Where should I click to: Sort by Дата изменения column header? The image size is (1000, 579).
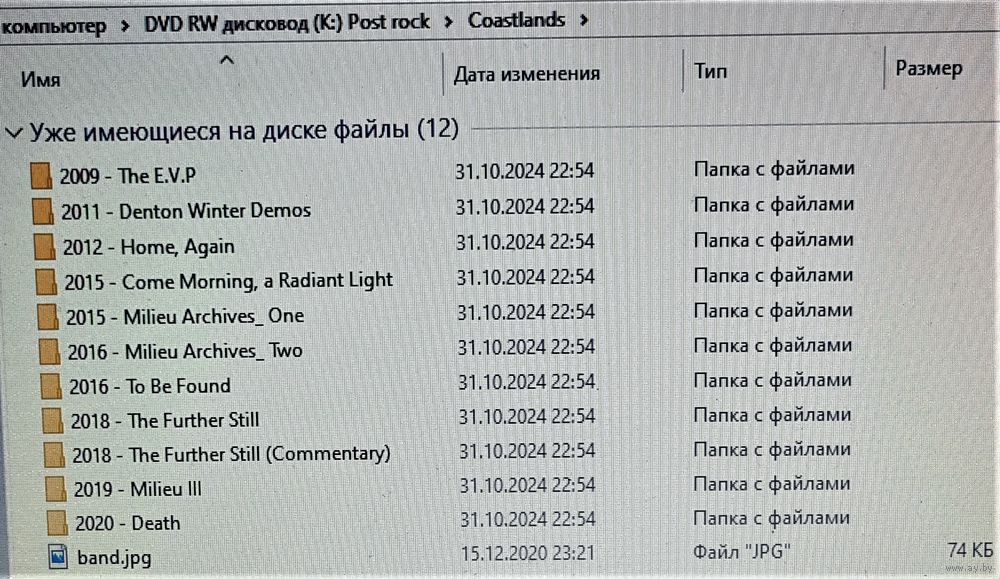coord(527,74)
